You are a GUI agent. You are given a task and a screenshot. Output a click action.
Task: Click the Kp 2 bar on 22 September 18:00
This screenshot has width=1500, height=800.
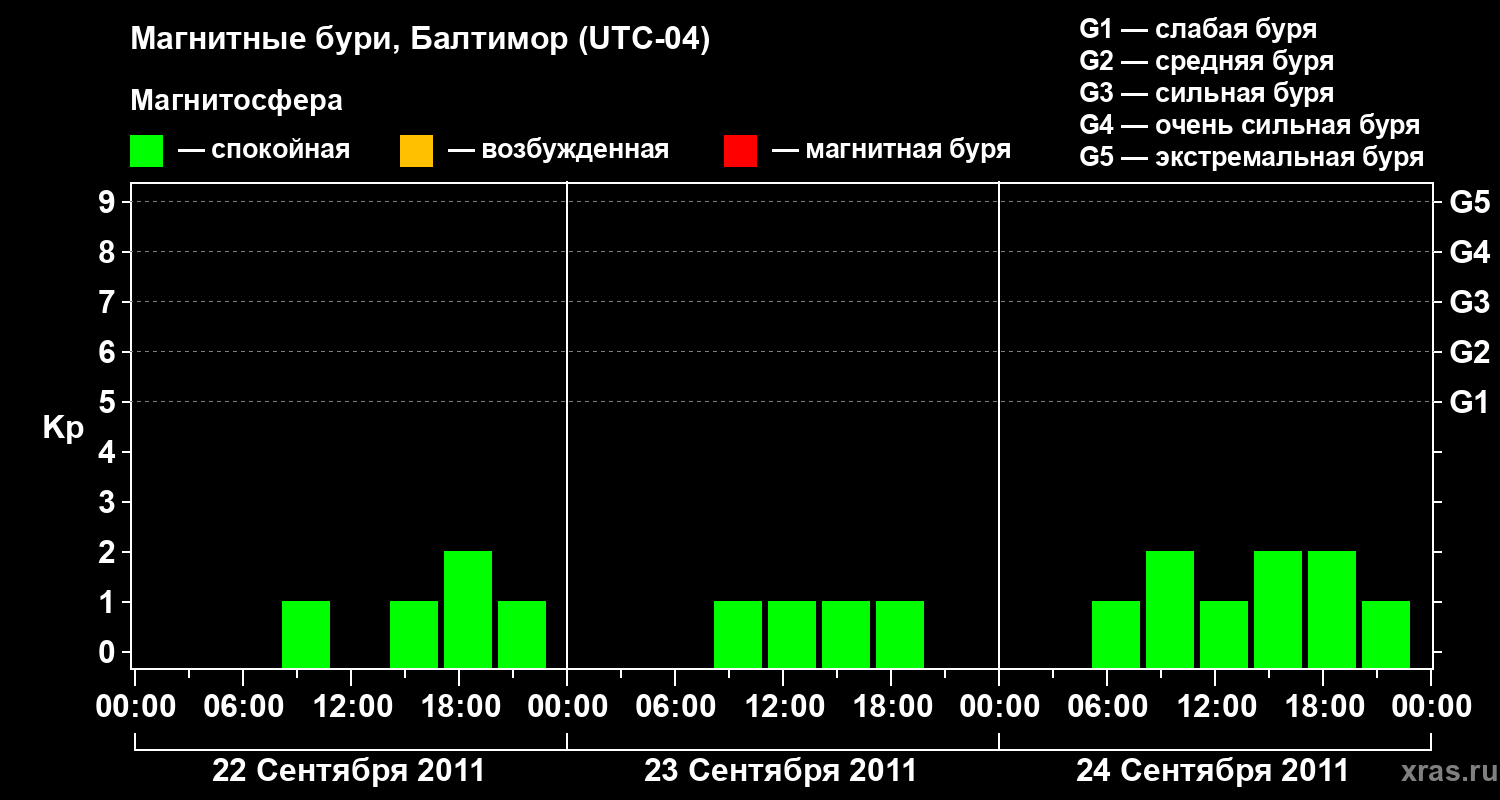pos(468,609)
